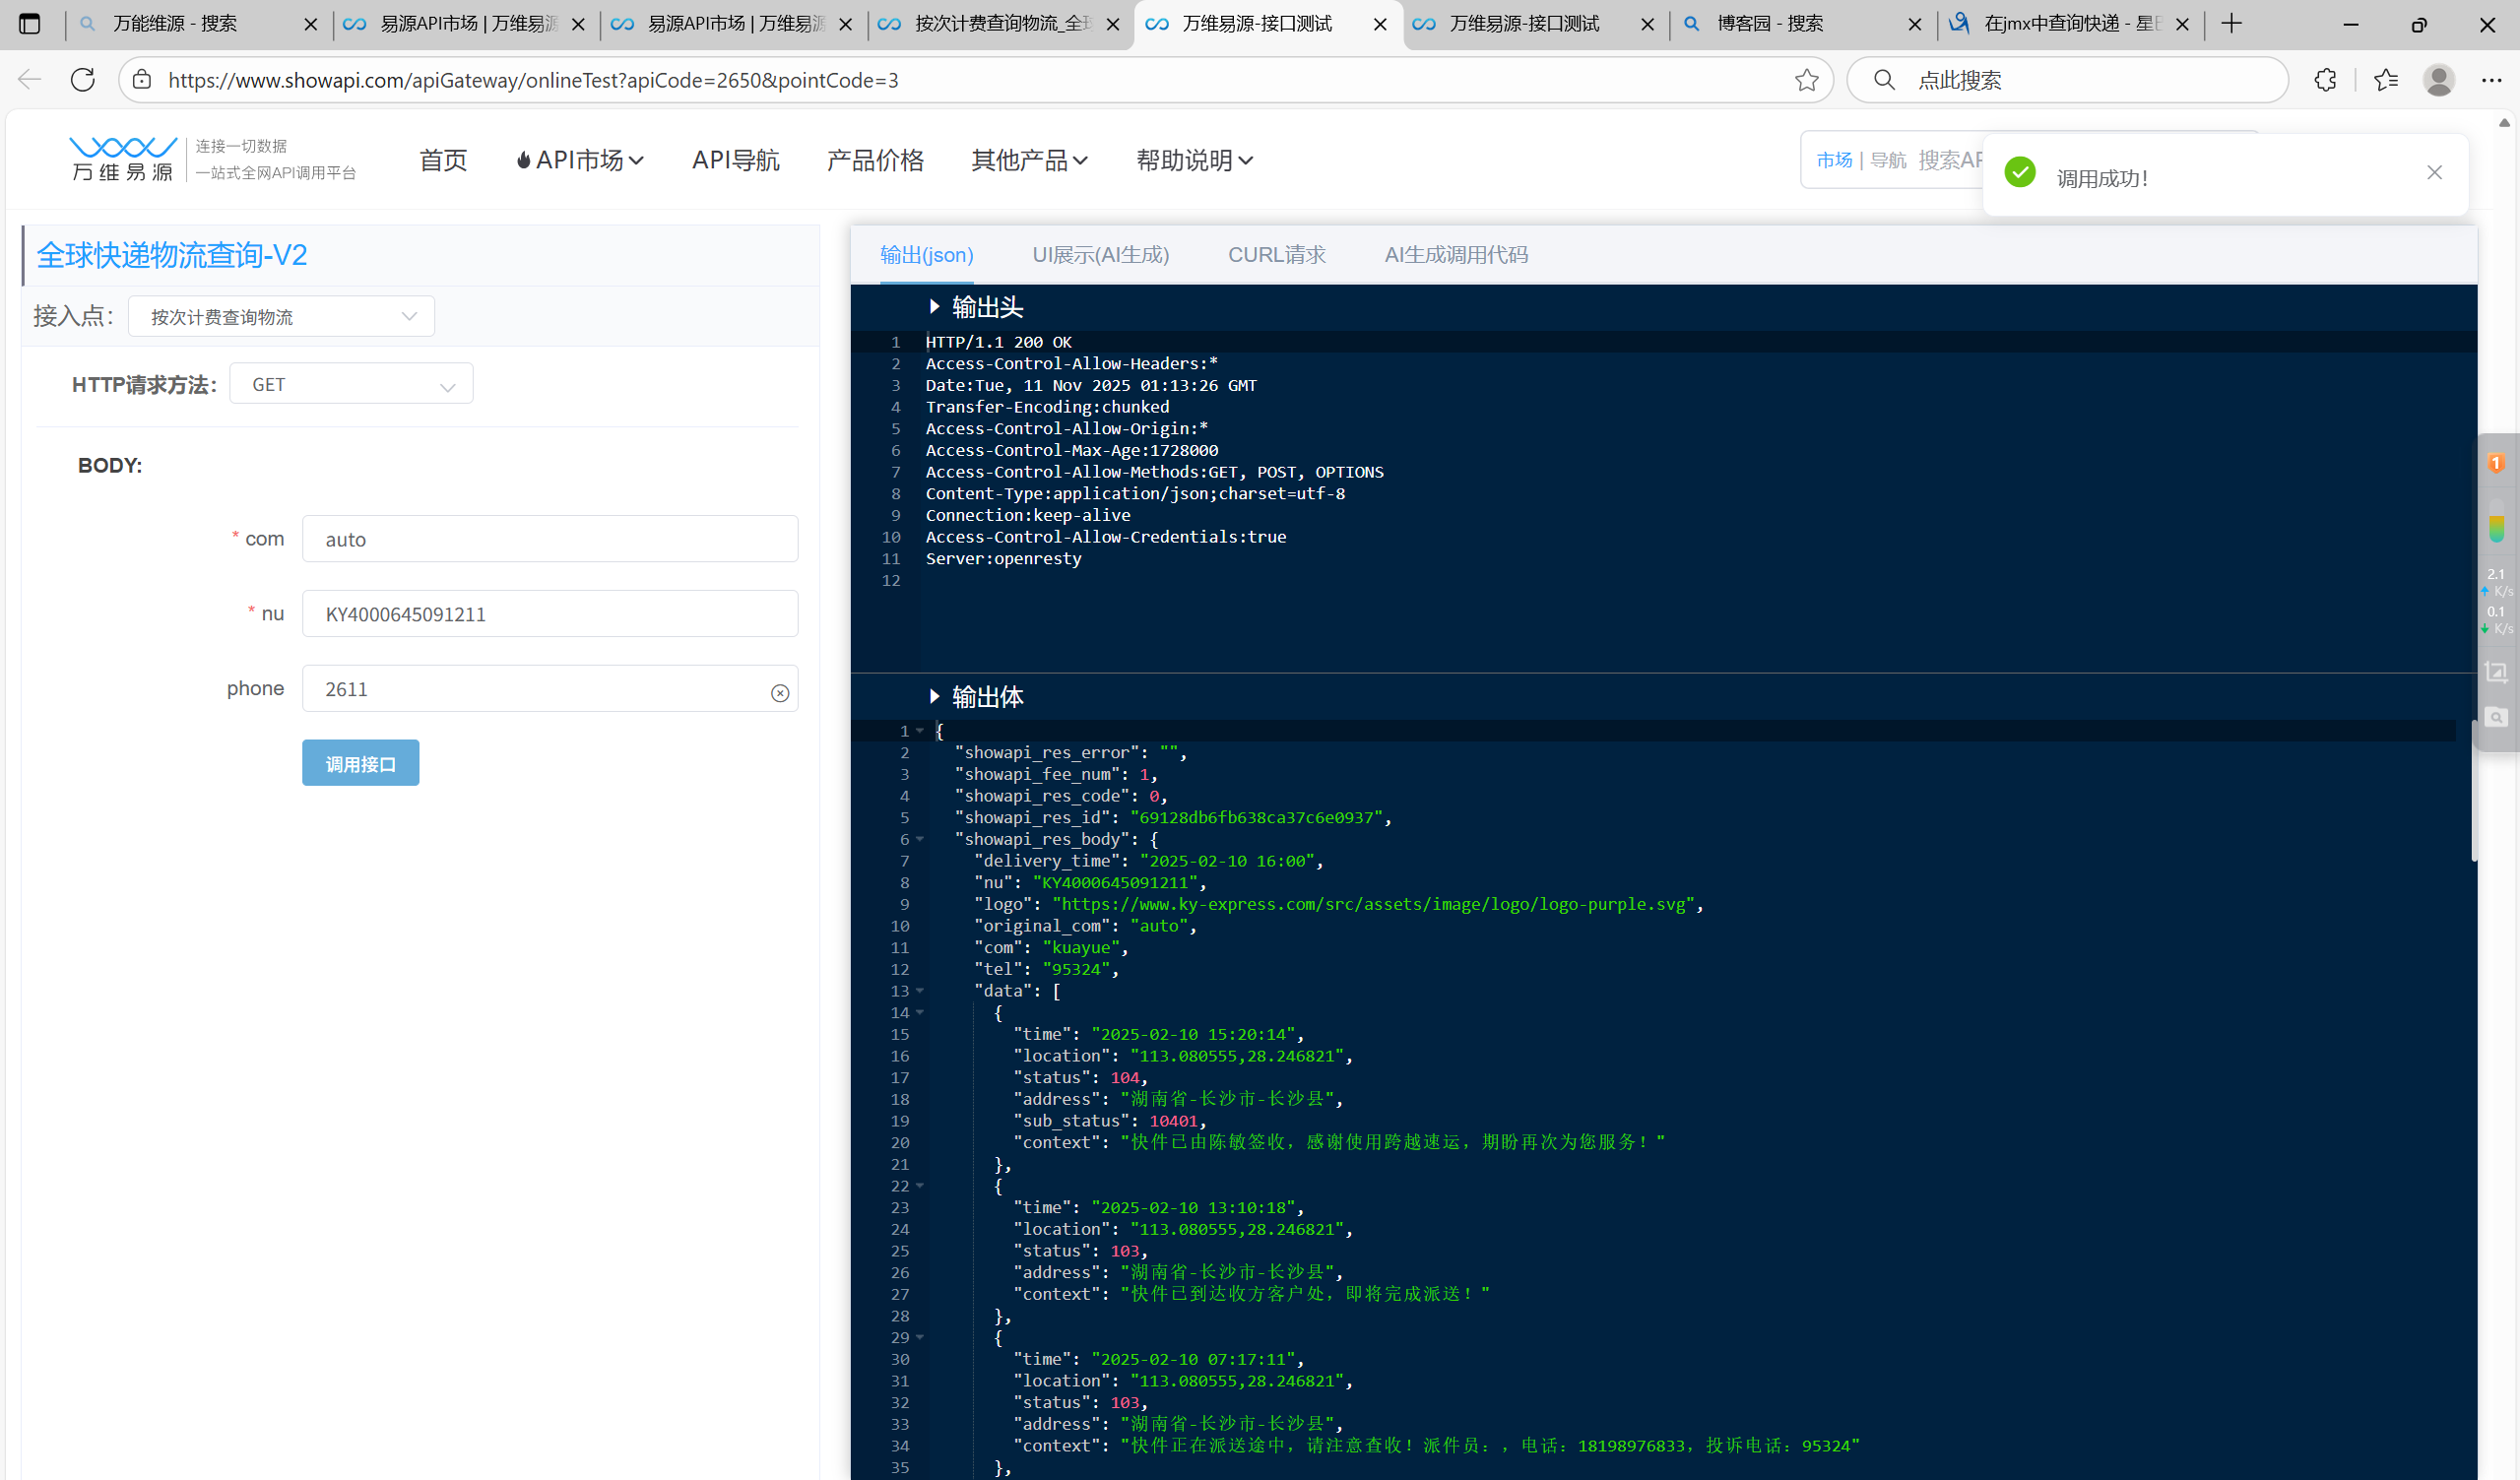Open the API市场 menu
Image resolution: width=2520 pixels, height=1480 pixels.
580,160
